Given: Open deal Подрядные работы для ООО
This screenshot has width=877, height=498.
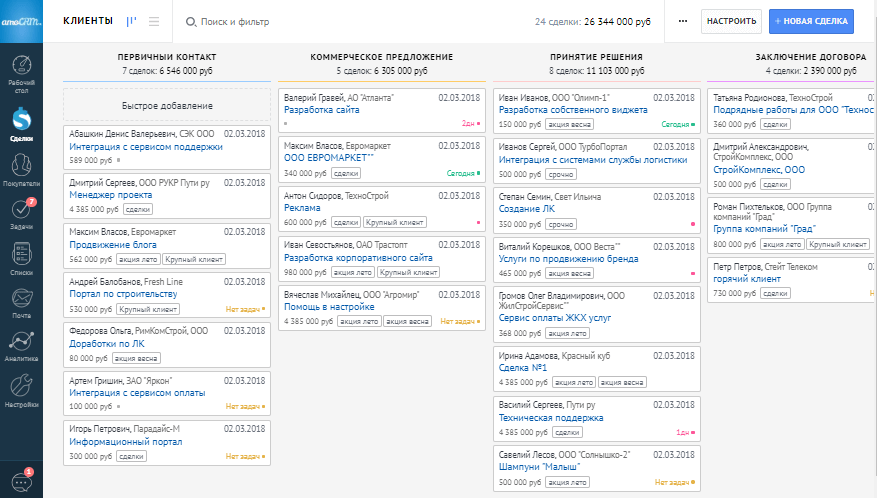Looking at the screenshot, I should [x=793, y=110].
